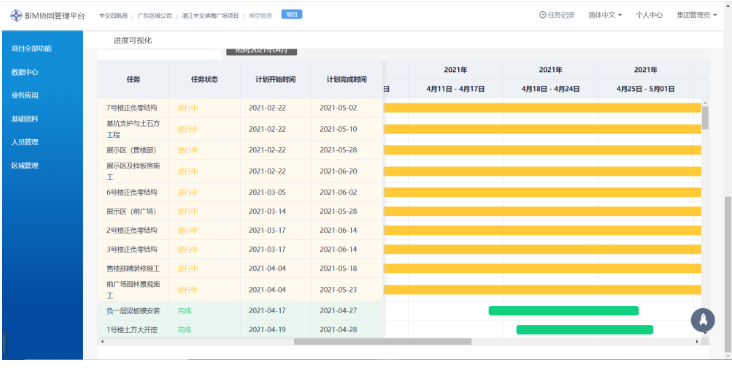Click the horizontal scrollbar left arrow

click(x=102, y=342)
